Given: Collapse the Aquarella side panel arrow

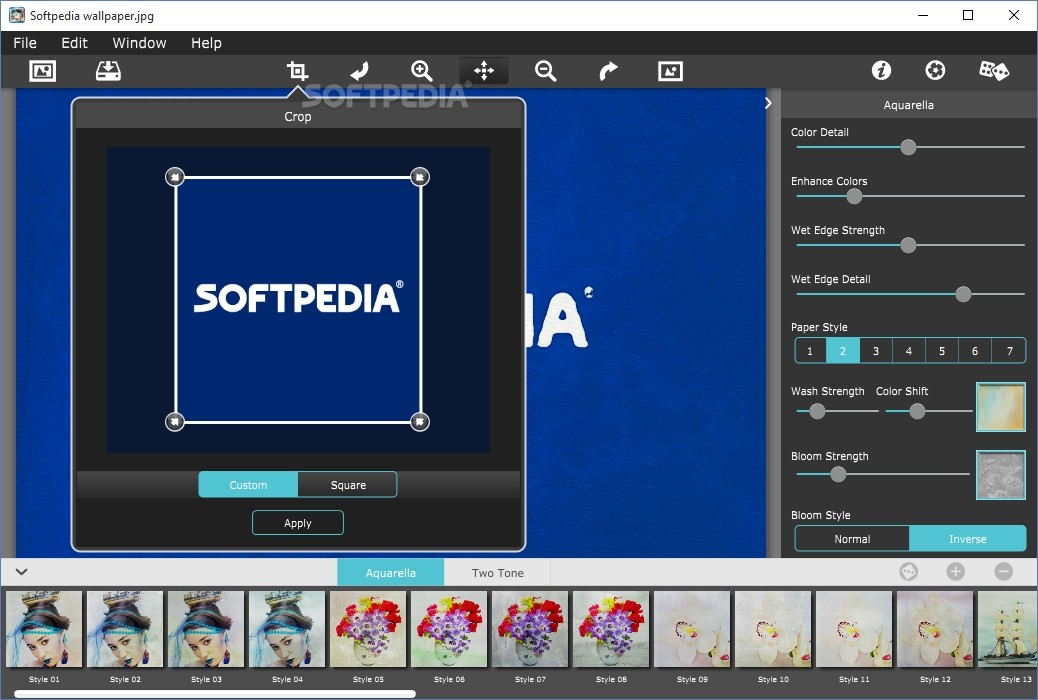Looking at the screenshot, I should [x=768, y=103].
